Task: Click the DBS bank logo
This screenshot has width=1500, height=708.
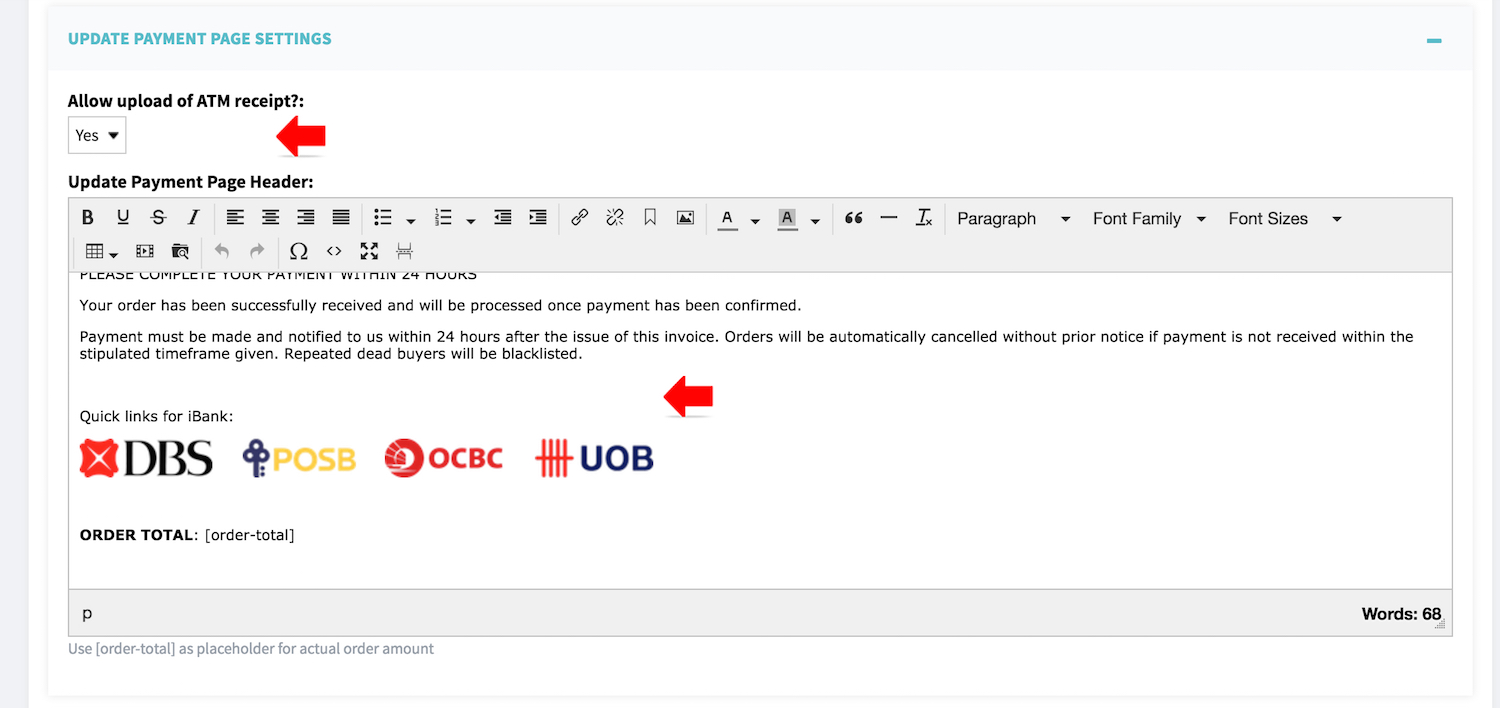Action: click(146, 458)
